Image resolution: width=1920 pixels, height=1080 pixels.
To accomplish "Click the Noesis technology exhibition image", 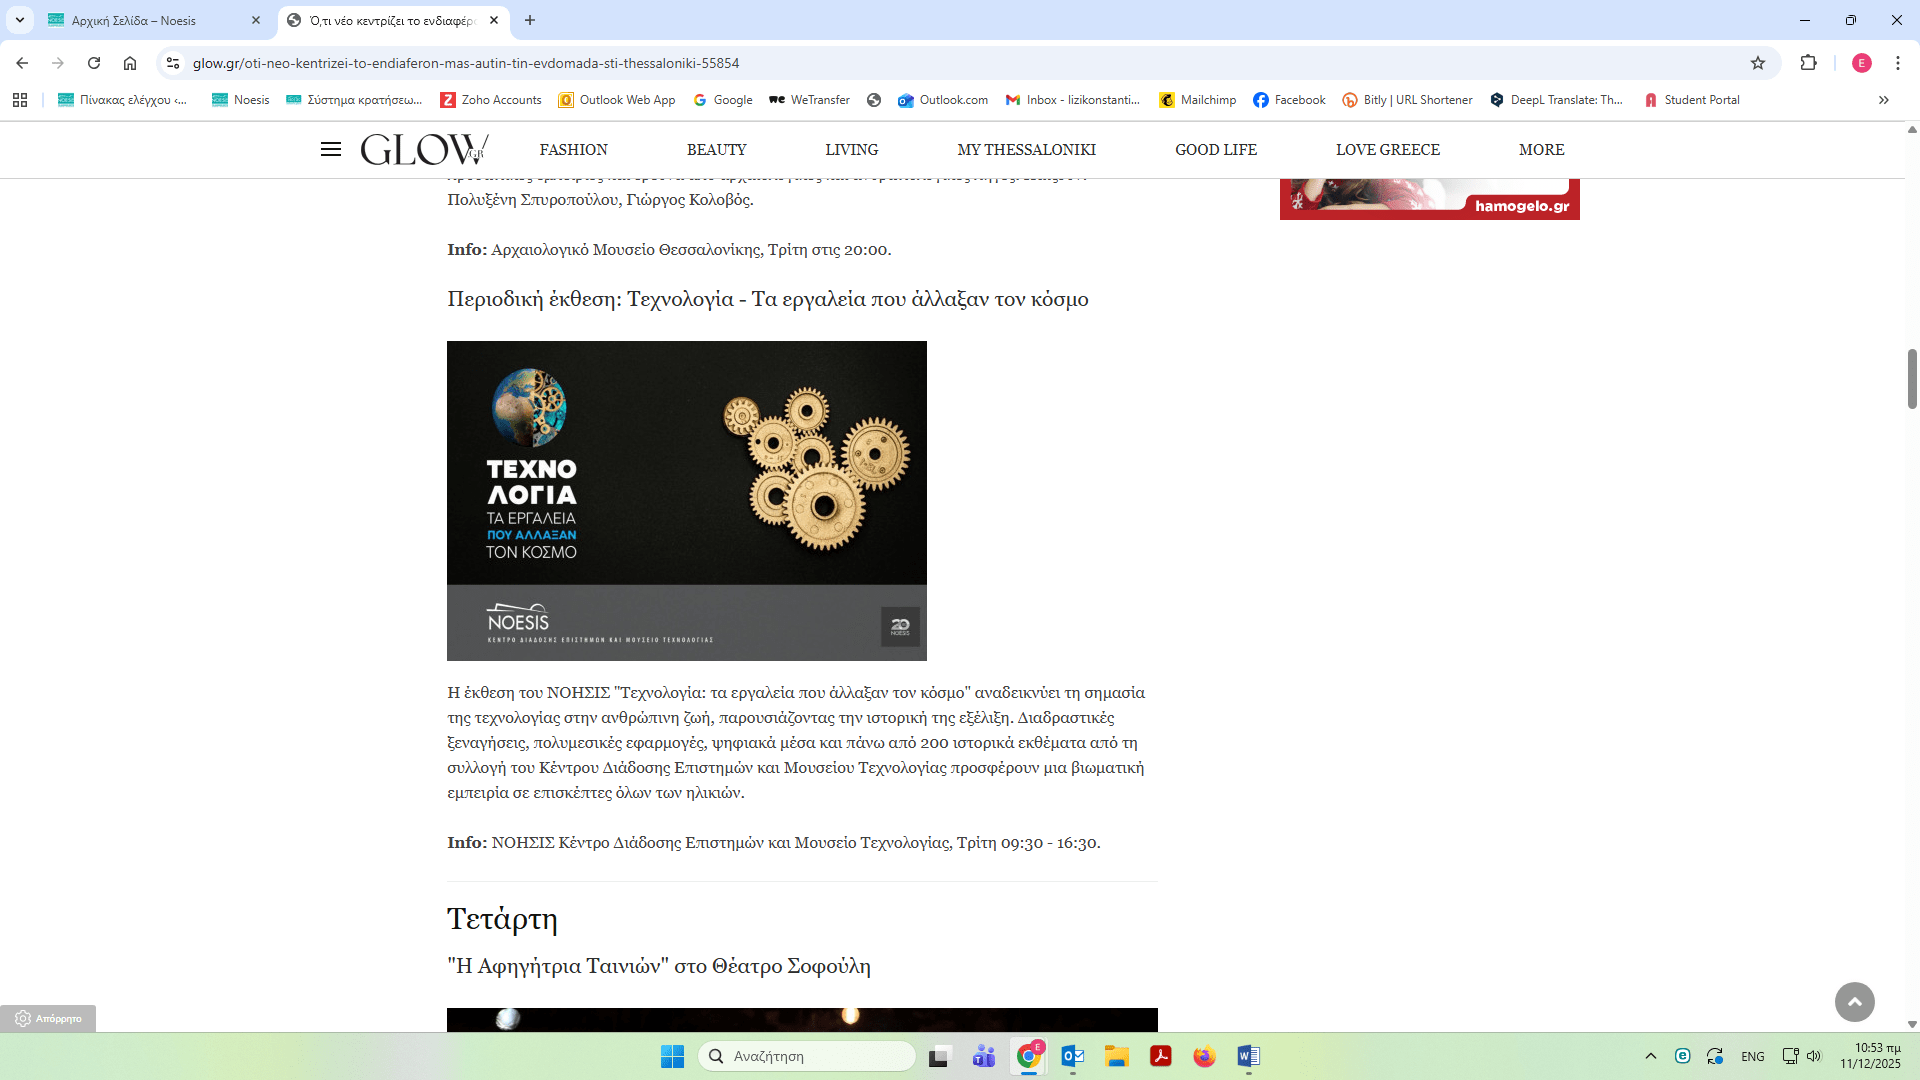I will point(686,500).
